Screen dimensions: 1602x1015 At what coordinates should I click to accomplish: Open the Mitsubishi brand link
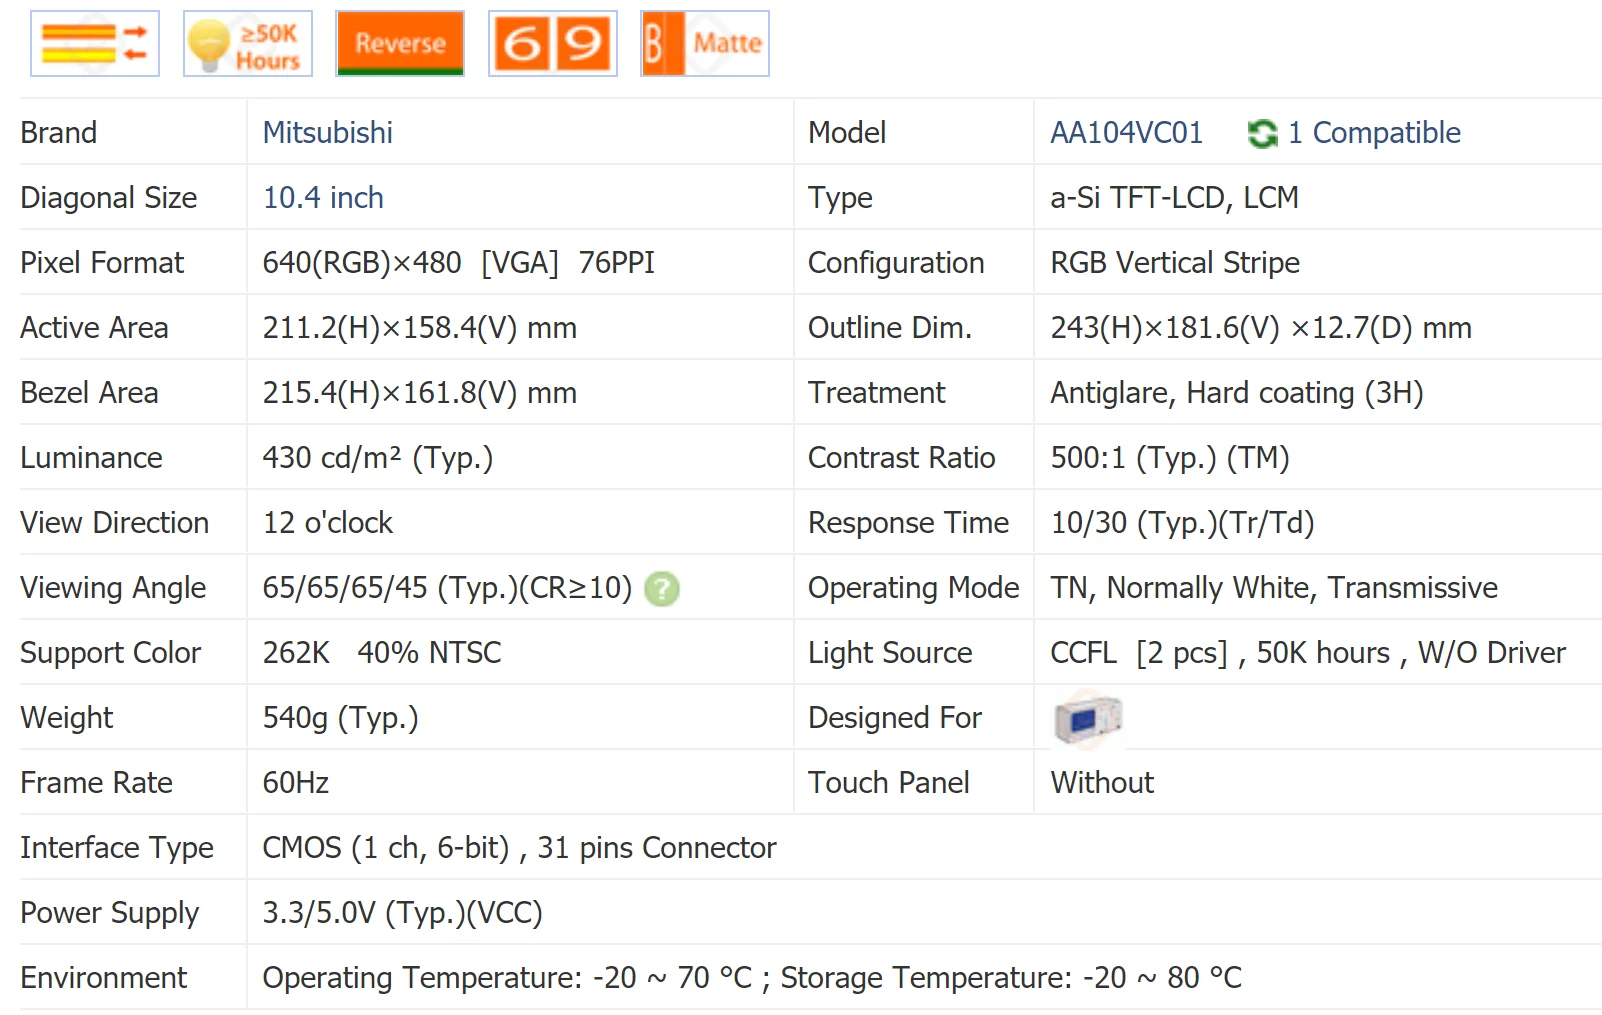[328, 133]
